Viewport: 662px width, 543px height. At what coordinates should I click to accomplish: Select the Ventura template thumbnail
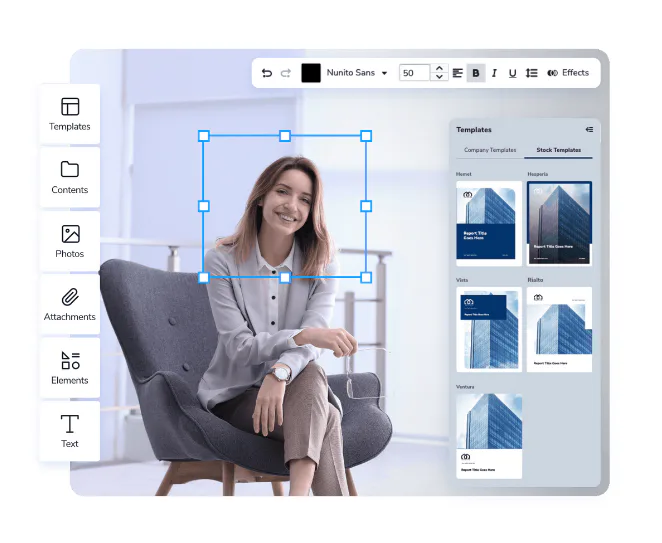(489, 436)
